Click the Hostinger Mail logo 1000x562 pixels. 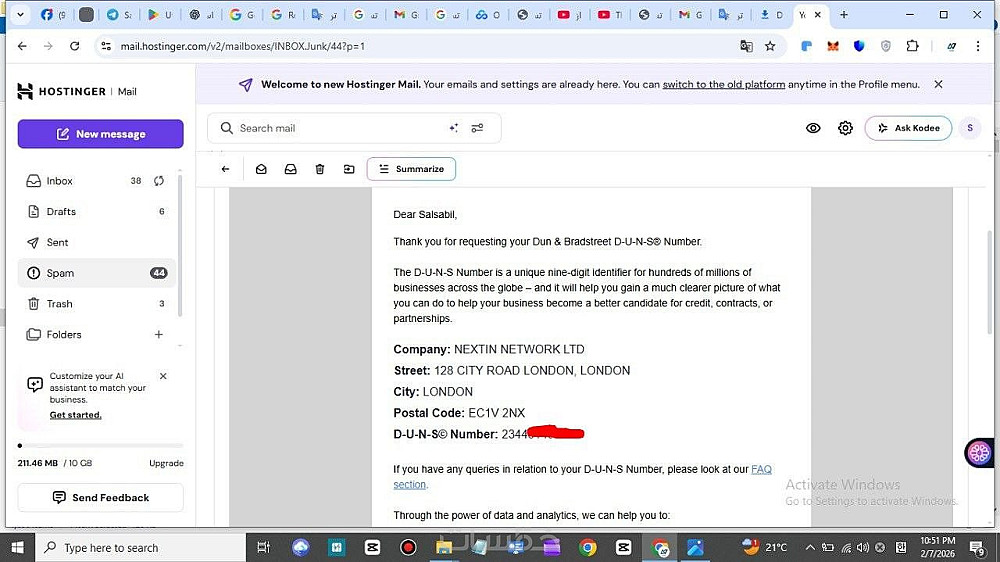[77, 91]
